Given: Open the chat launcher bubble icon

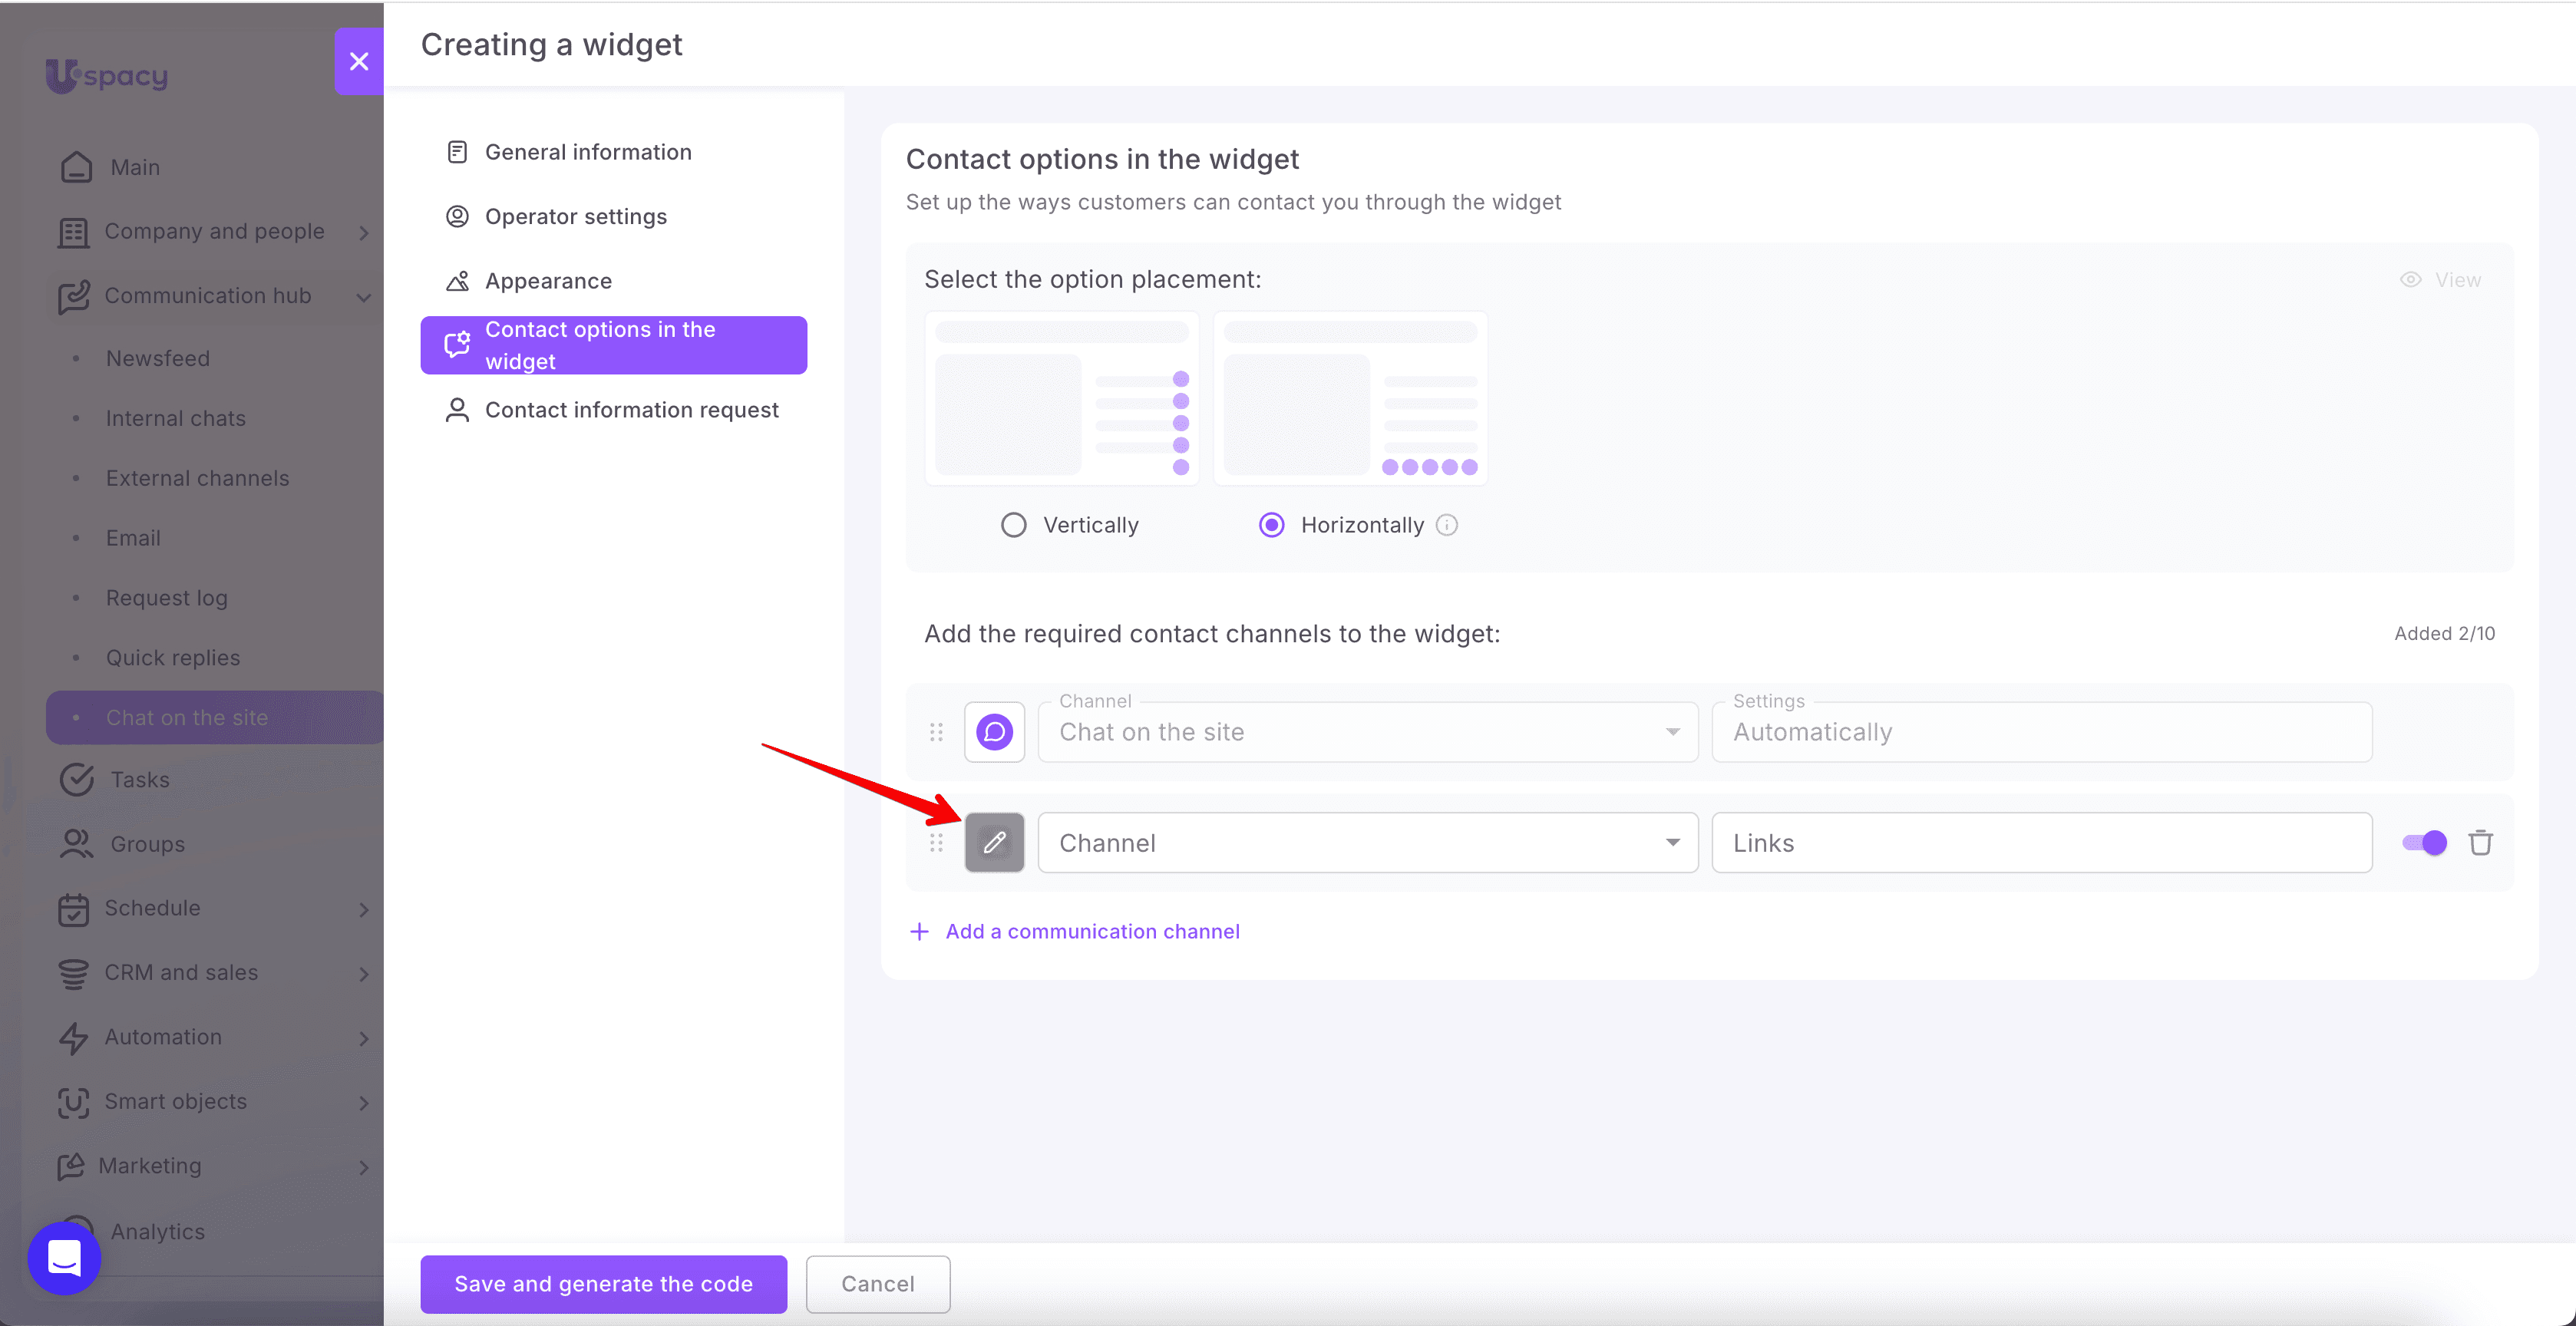Looking at the screenshot, I should coord(64,1258).
